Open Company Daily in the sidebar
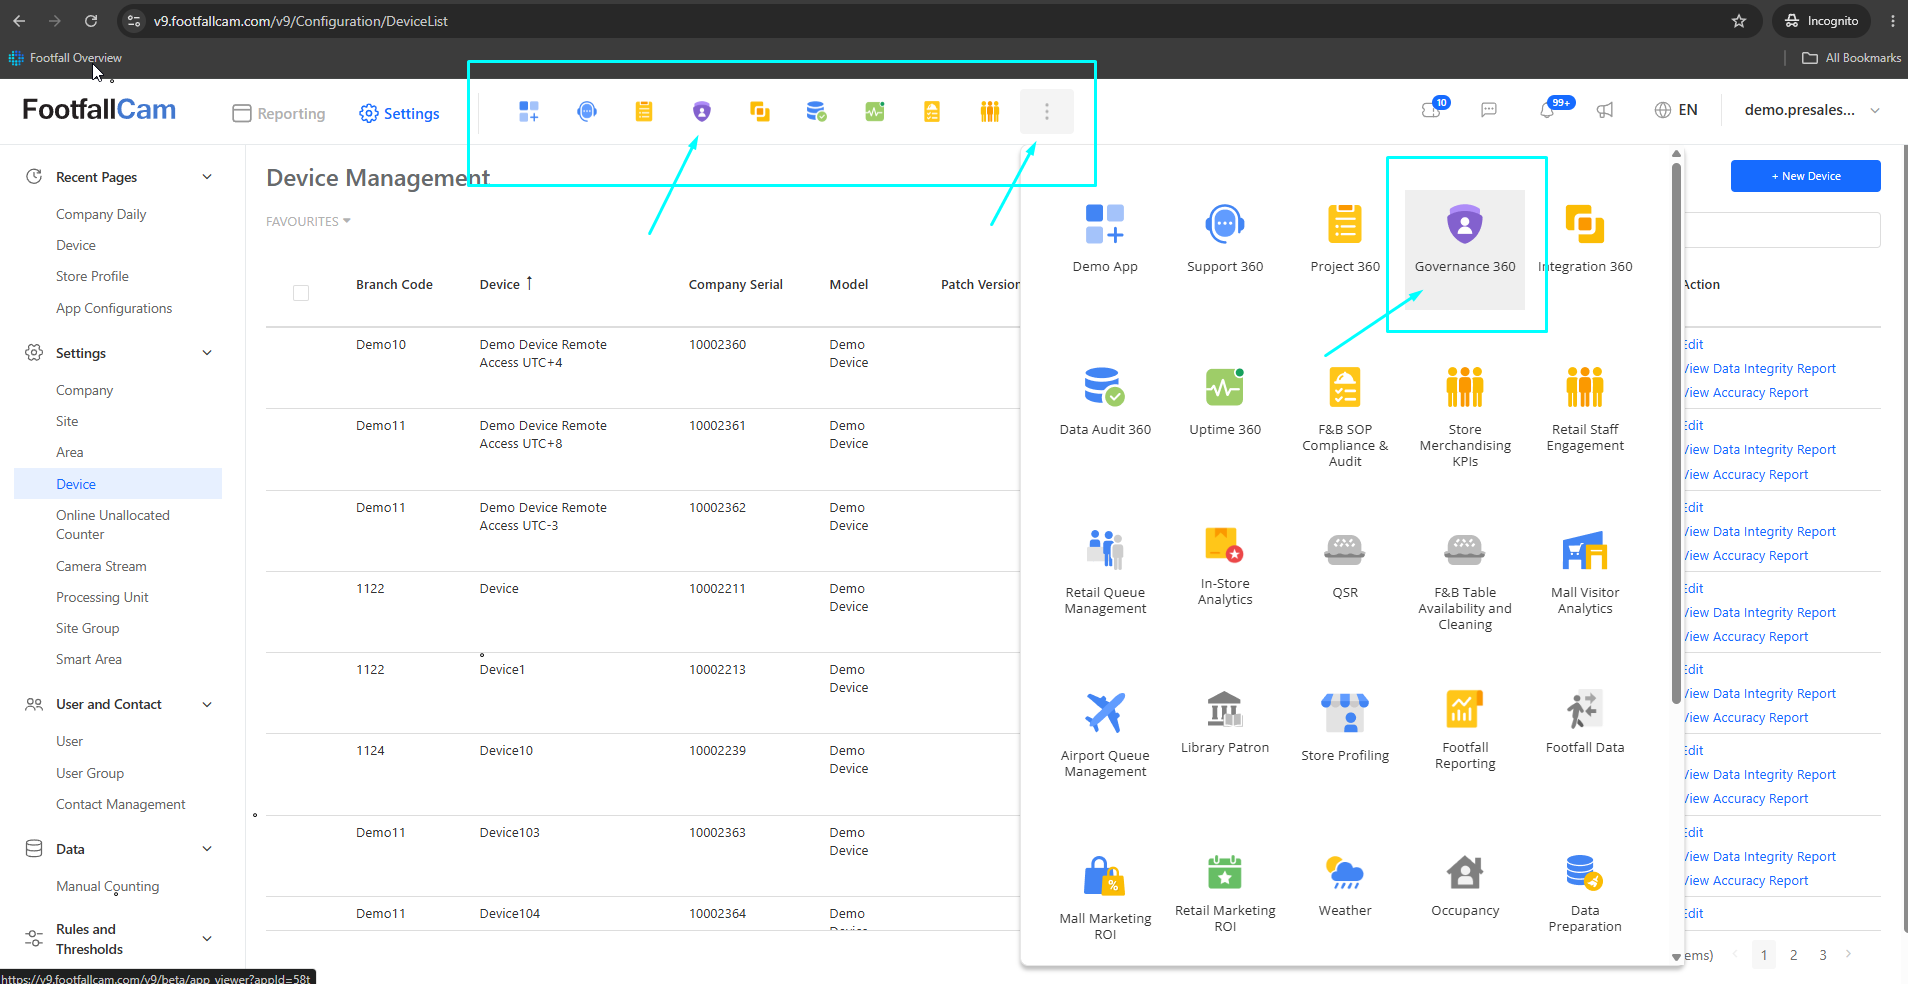Screen dimensions: 1908x984 (x=101, y=214)
